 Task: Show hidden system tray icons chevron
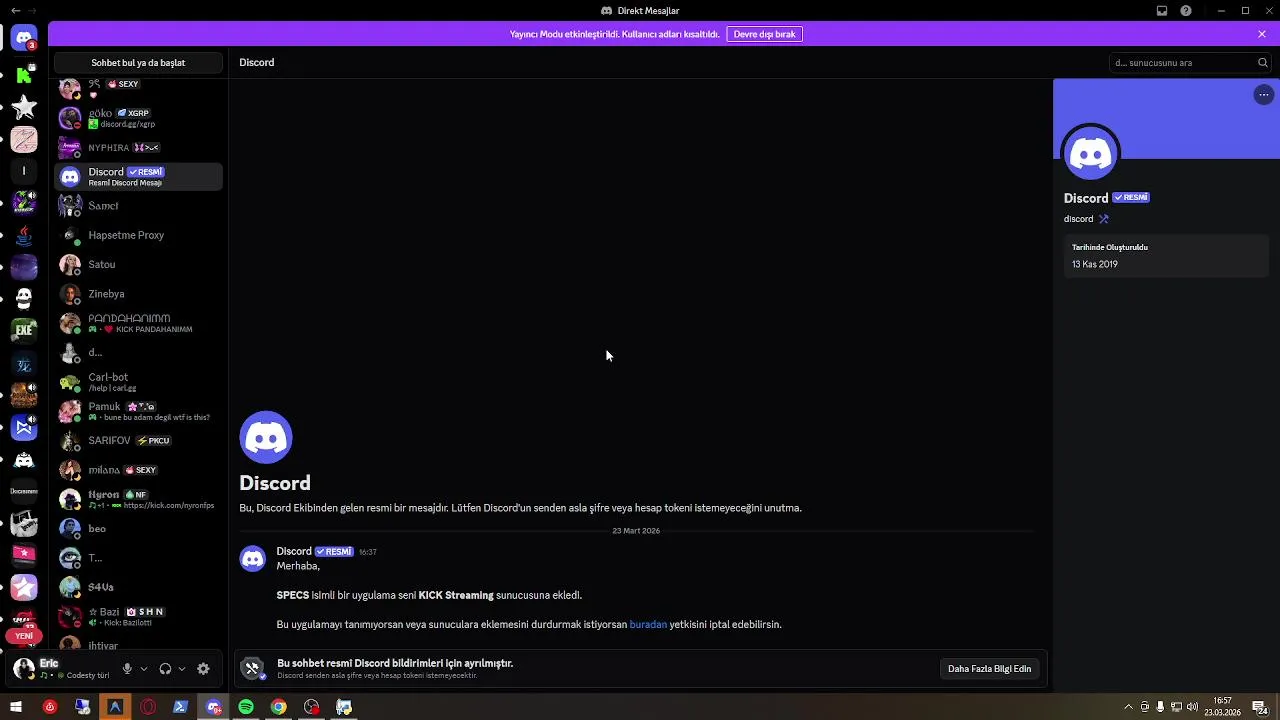point(1129,707)
